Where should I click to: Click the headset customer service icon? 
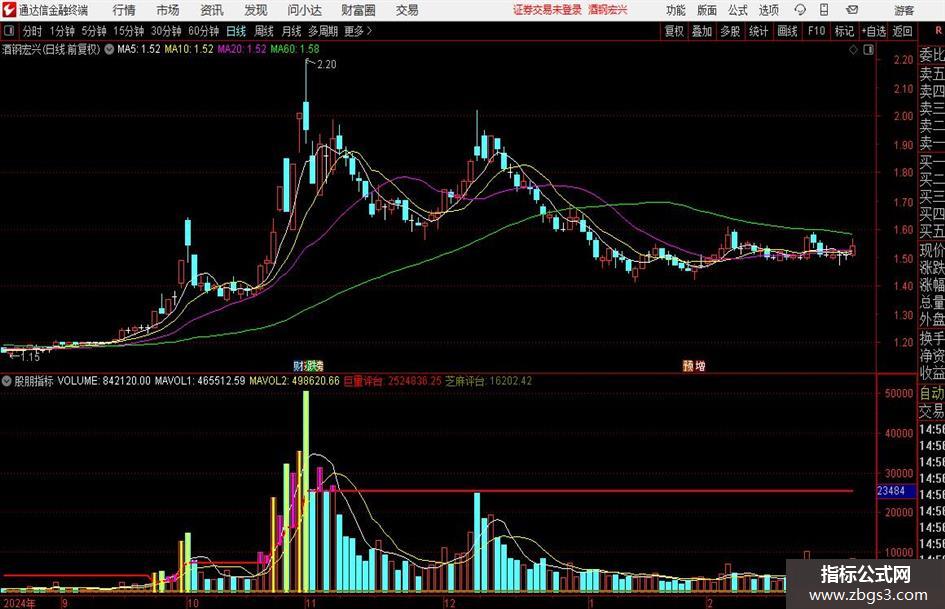click(800, 10)
